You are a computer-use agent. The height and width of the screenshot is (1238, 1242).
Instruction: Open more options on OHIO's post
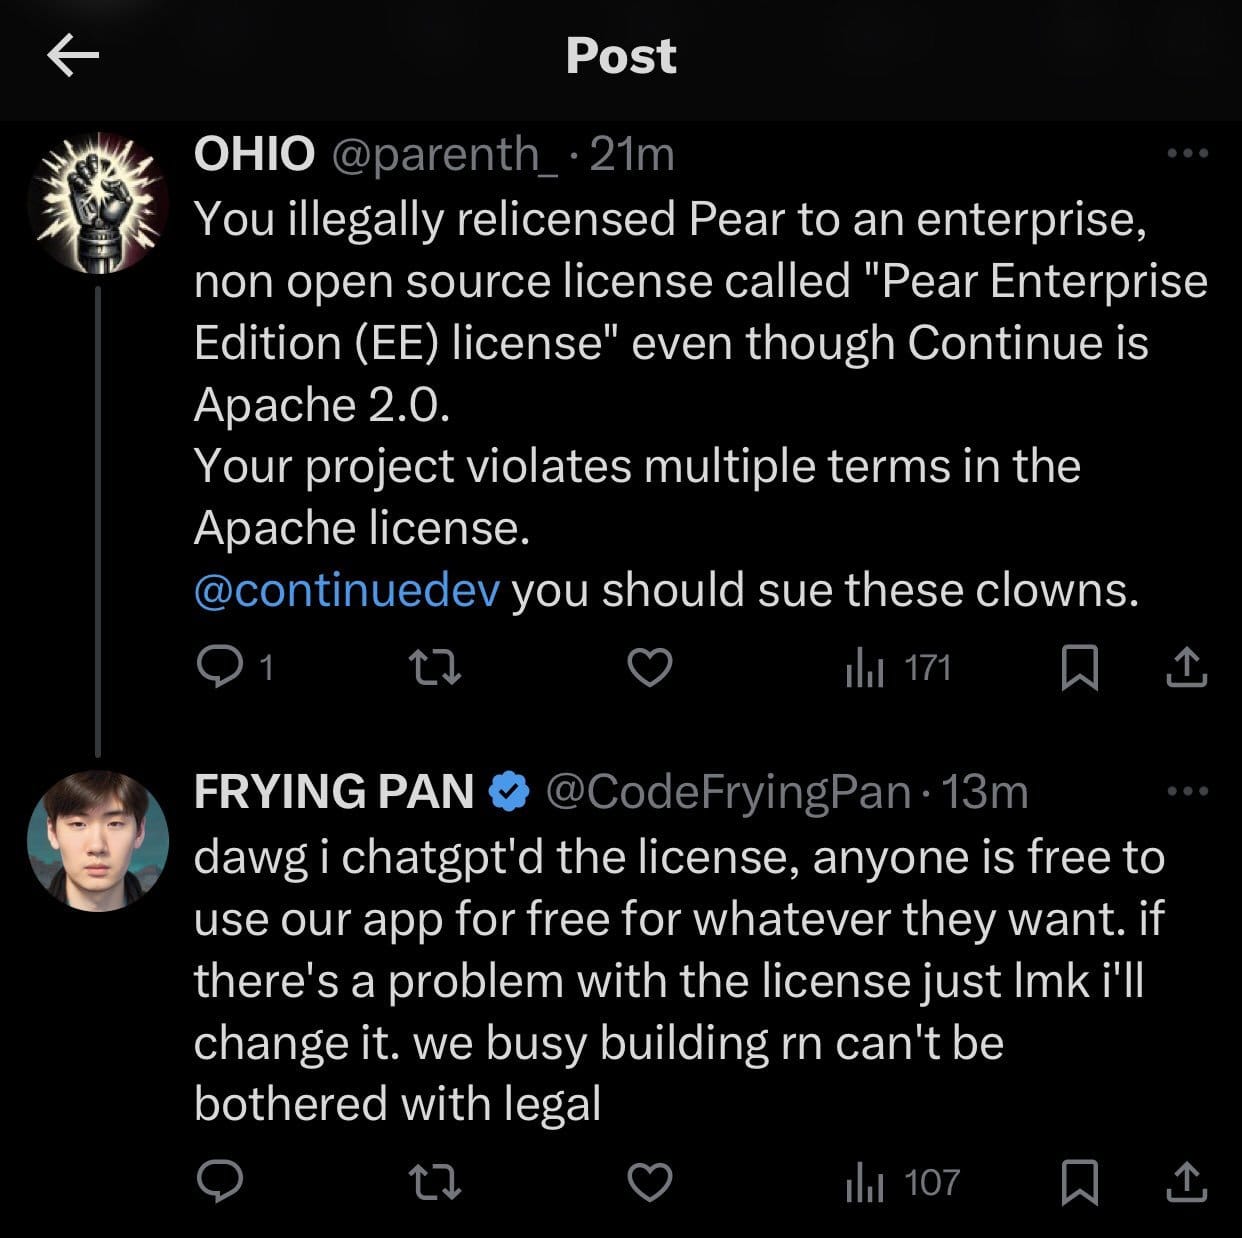[x=1188, y=154]
